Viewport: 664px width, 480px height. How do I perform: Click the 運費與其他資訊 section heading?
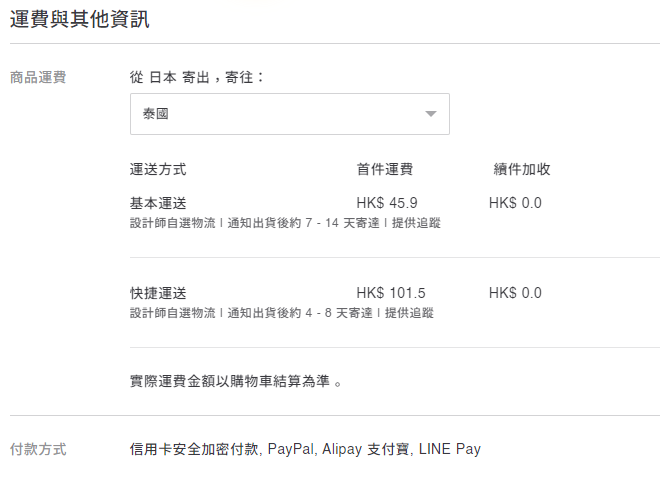(81, 19)
